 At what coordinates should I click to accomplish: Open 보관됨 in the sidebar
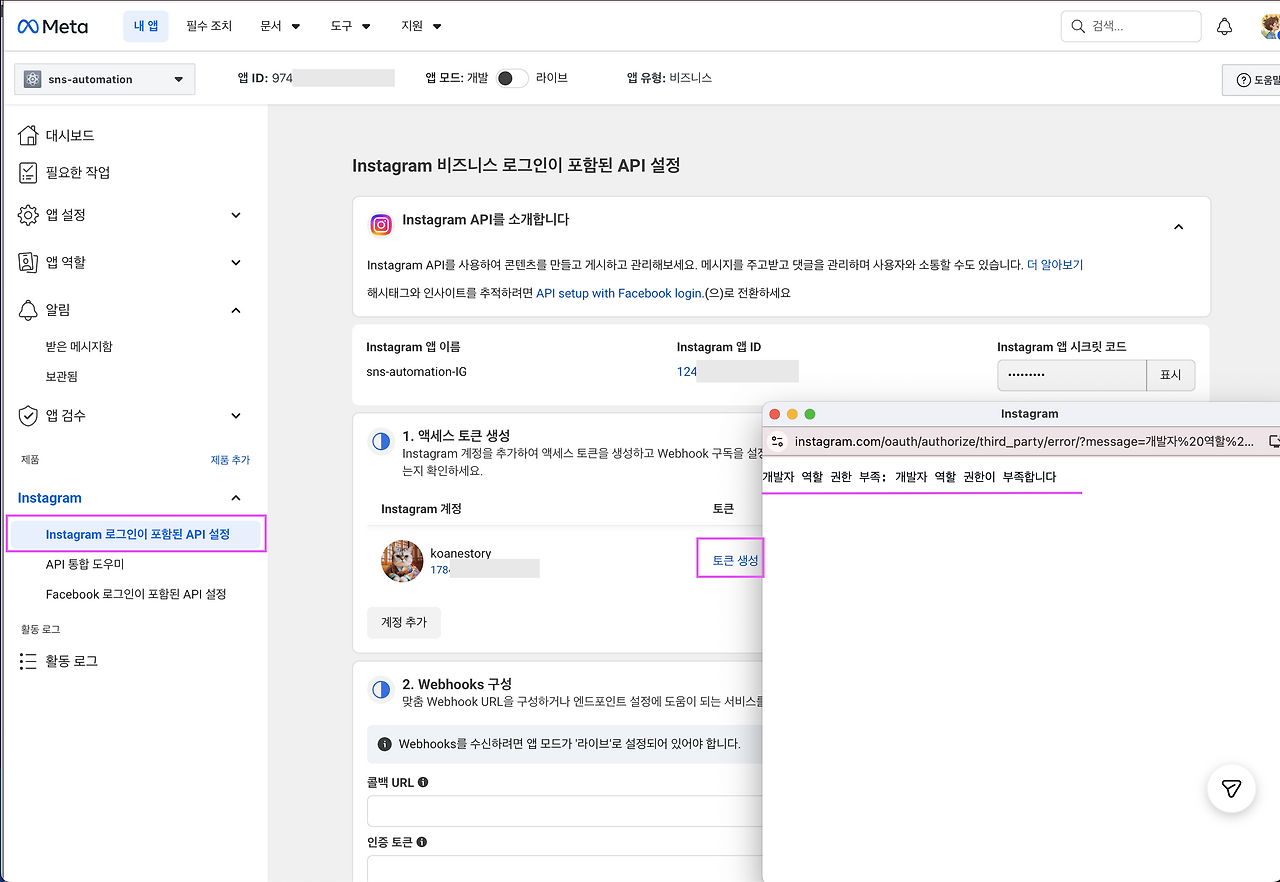click(x=62, y=376)
